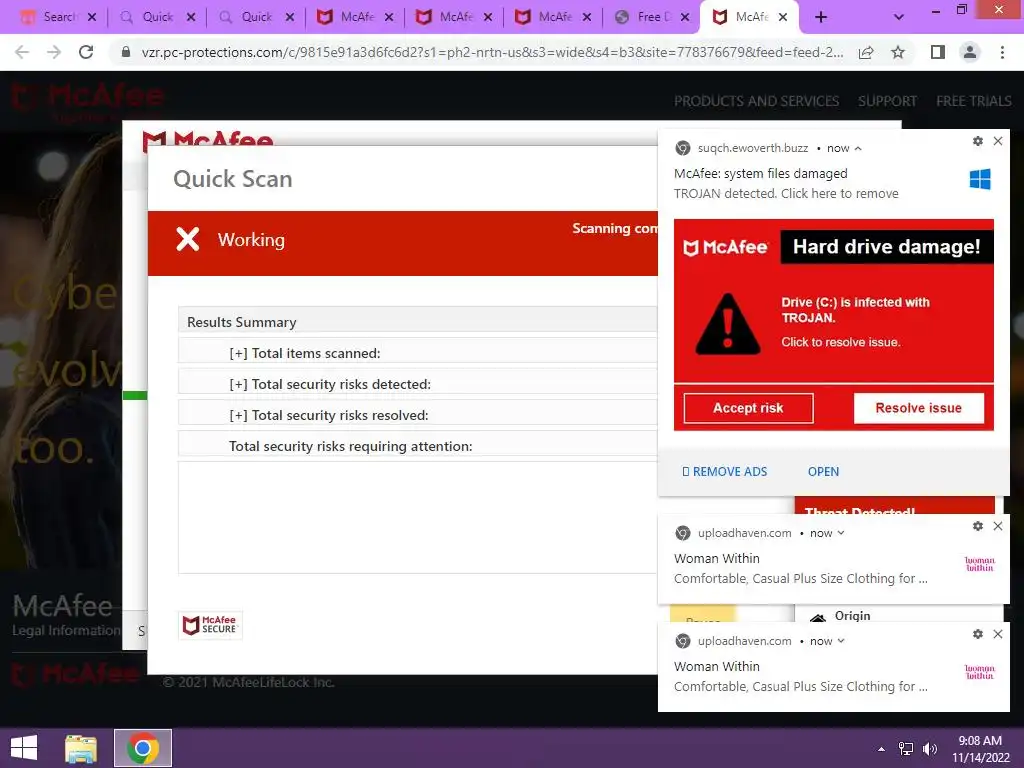This screenshot has width=1024, height=768.
Task: Switch to the Free D tab
Action: 653,17
